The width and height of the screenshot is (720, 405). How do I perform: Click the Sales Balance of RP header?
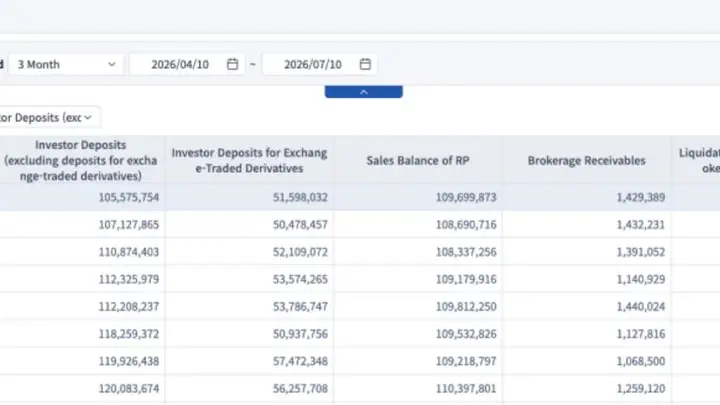[418, 160]
